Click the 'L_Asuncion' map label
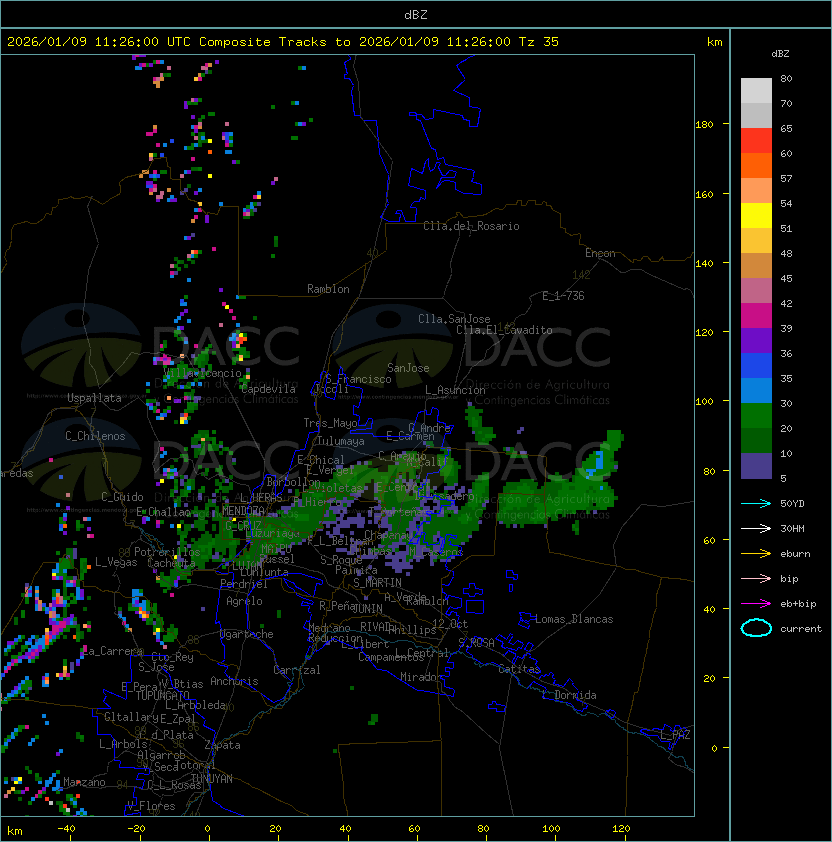This screenshot has width=832, height=842. tap(455, 390)
